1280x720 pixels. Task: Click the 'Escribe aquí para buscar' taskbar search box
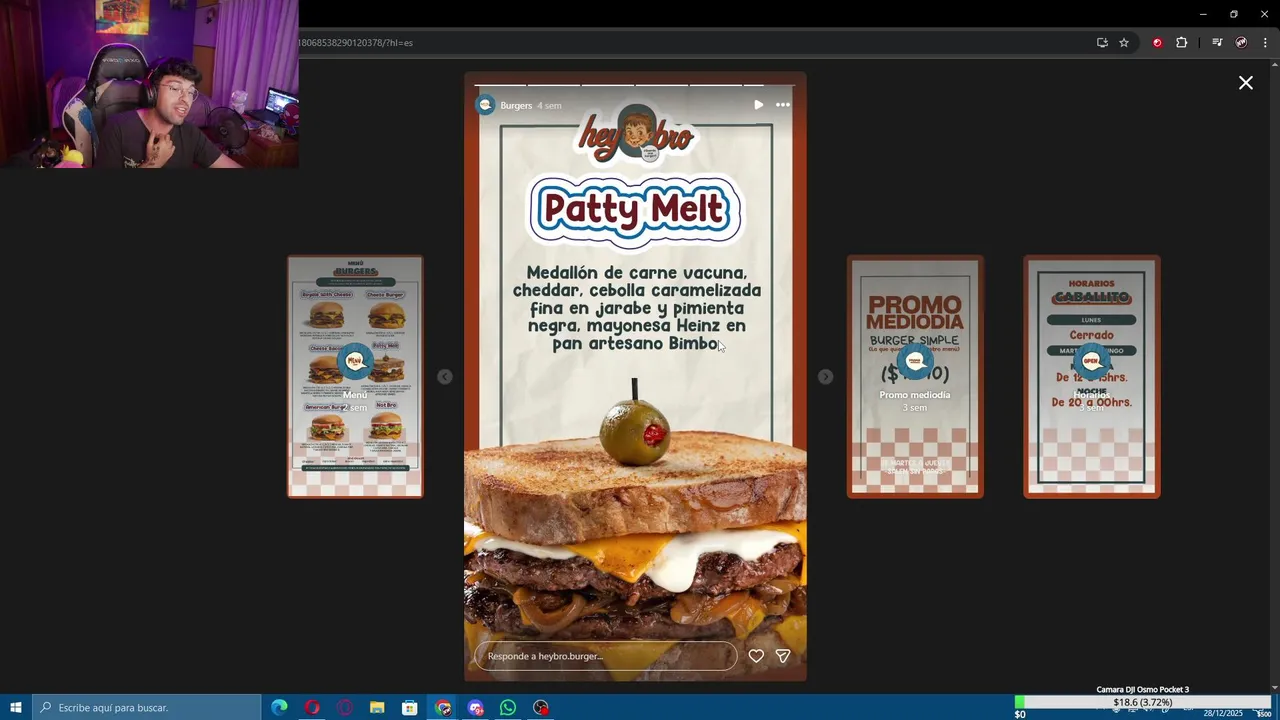click(x=147, y=708)
